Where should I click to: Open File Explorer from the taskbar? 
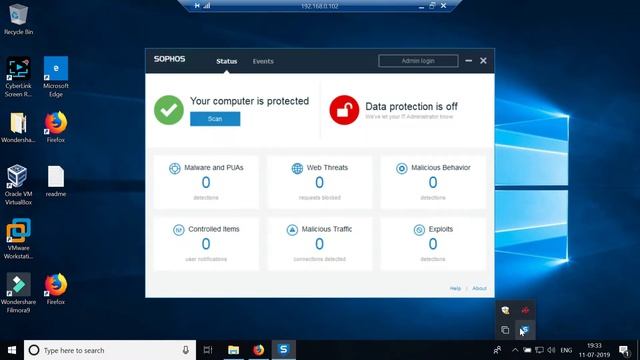233,350
